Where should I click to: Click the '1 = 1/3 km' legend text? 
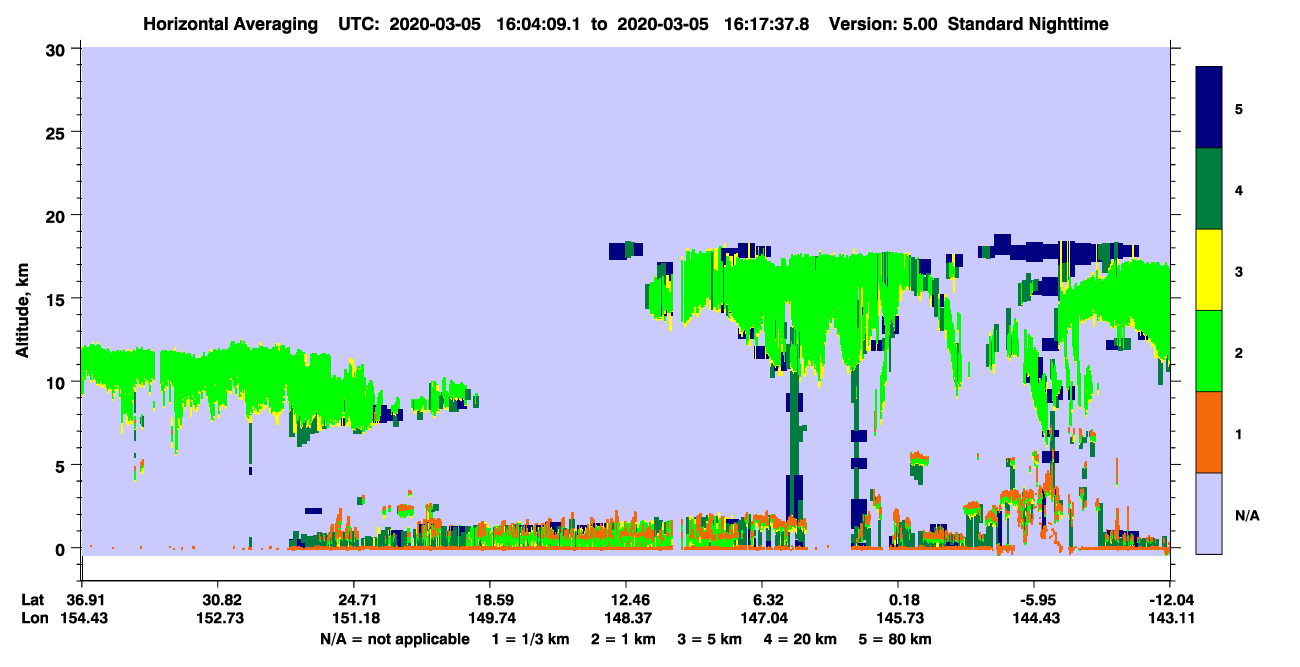(x=533, y=639)
